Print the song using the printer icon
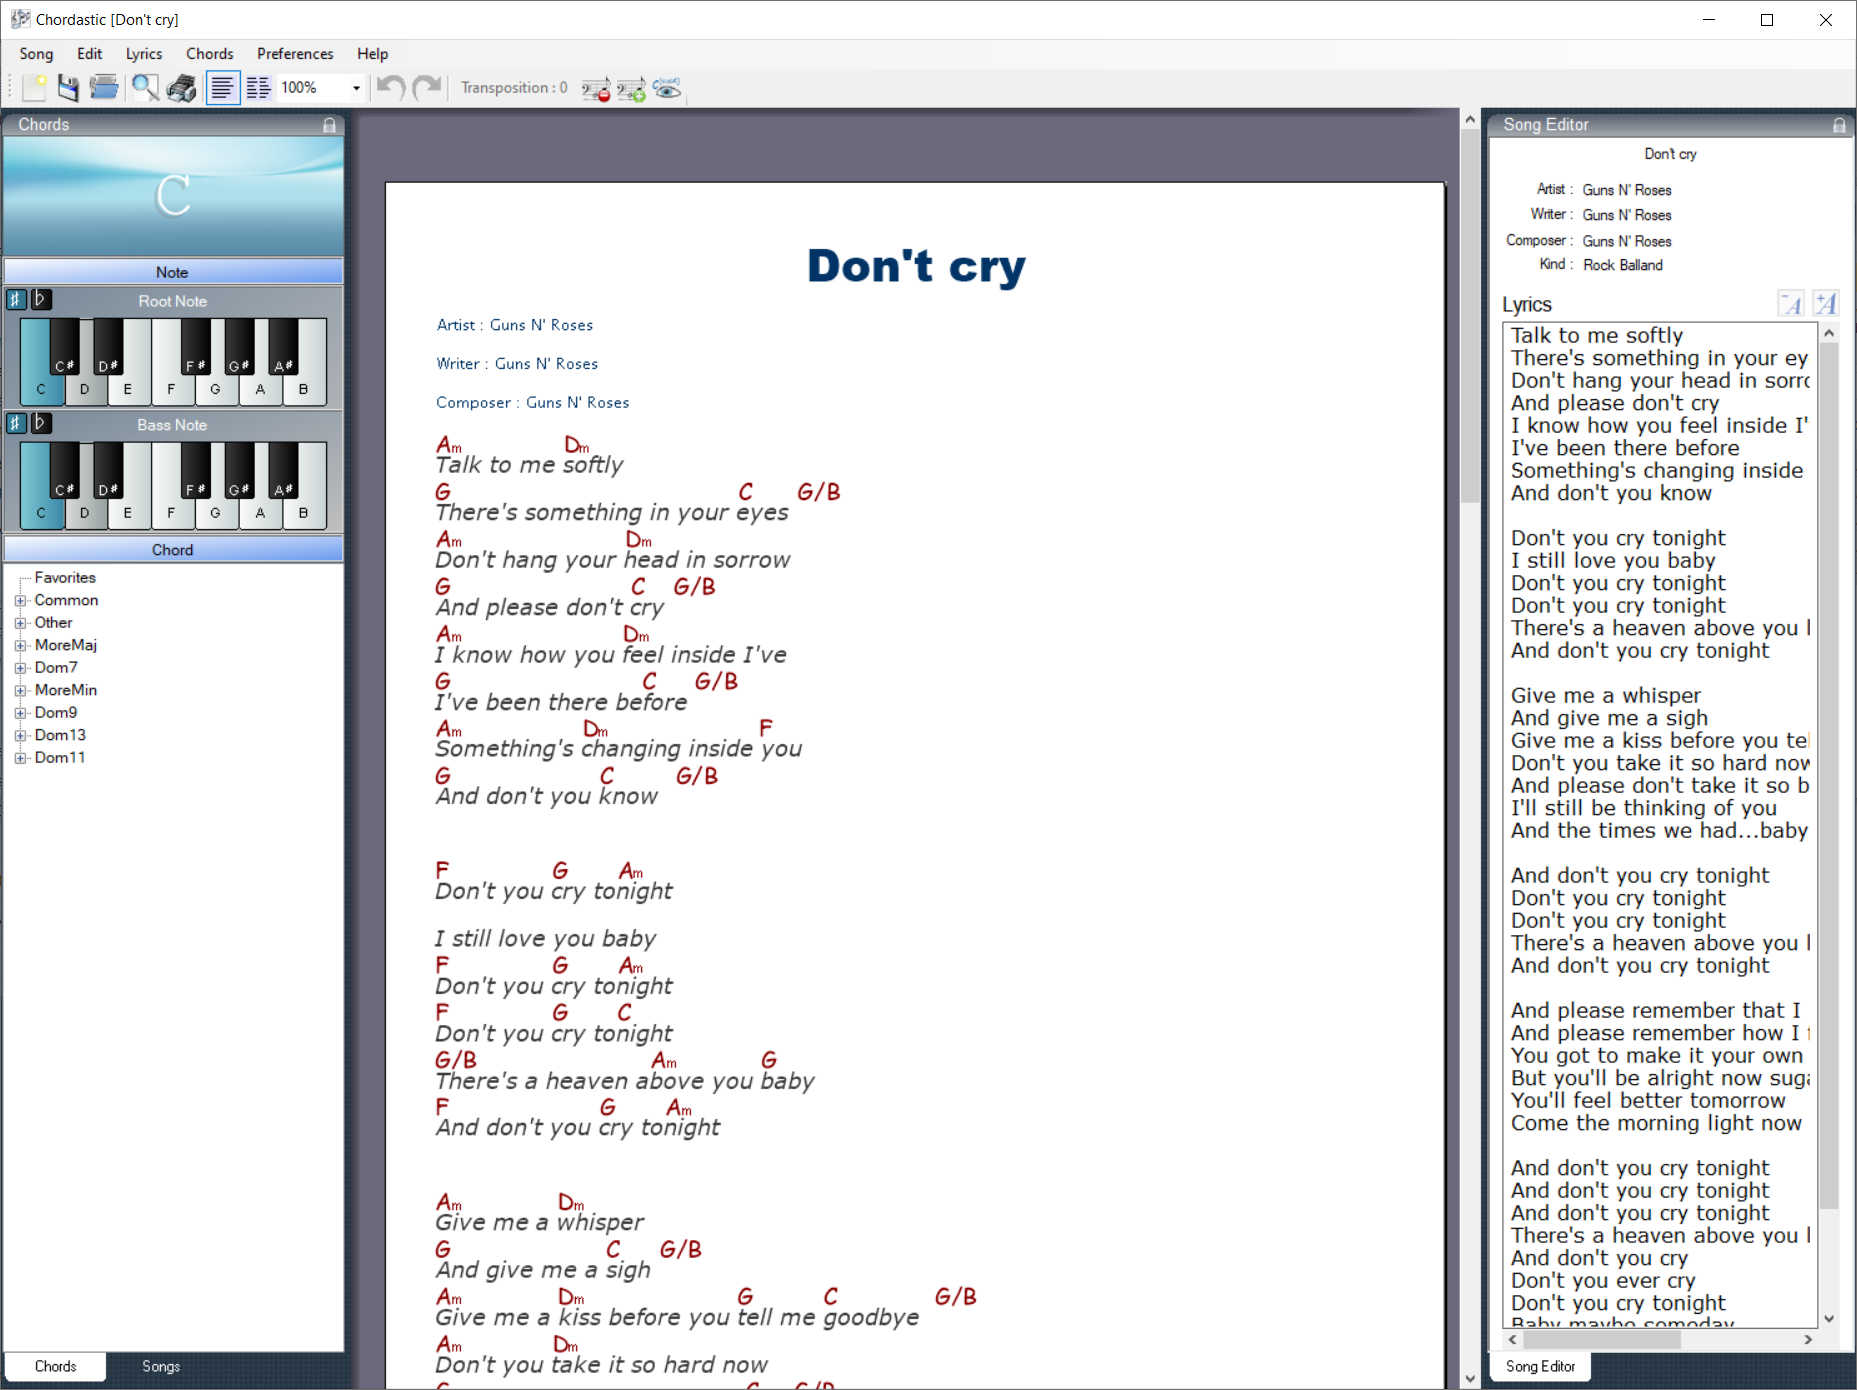1857x1390 pixels. (x=182, y=88)
